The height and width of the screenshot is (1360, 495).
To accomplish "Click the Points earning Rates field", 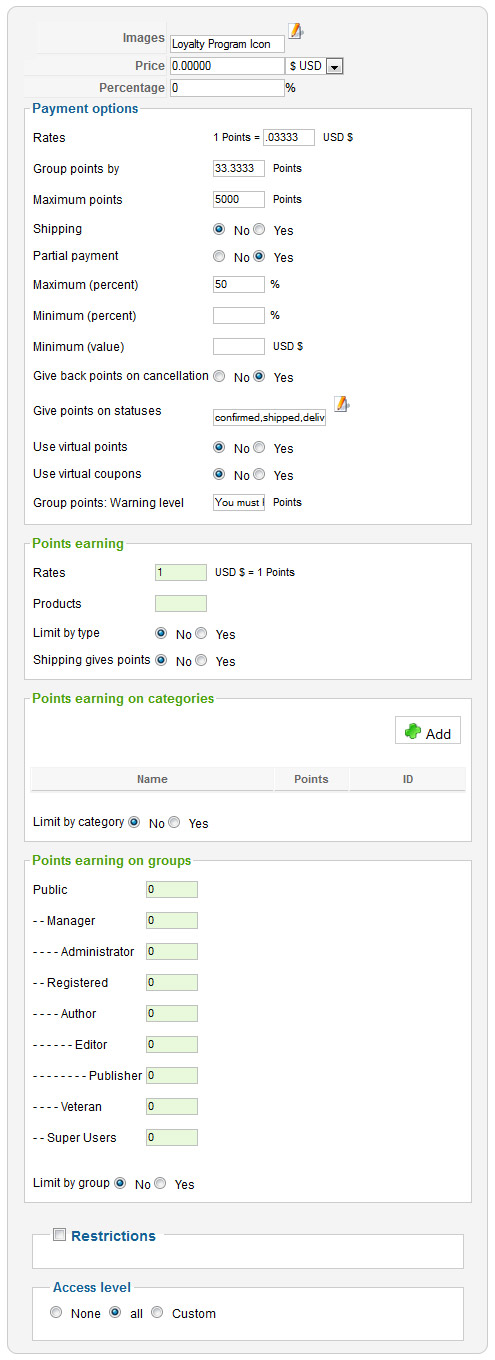I will tap(181, 573).
